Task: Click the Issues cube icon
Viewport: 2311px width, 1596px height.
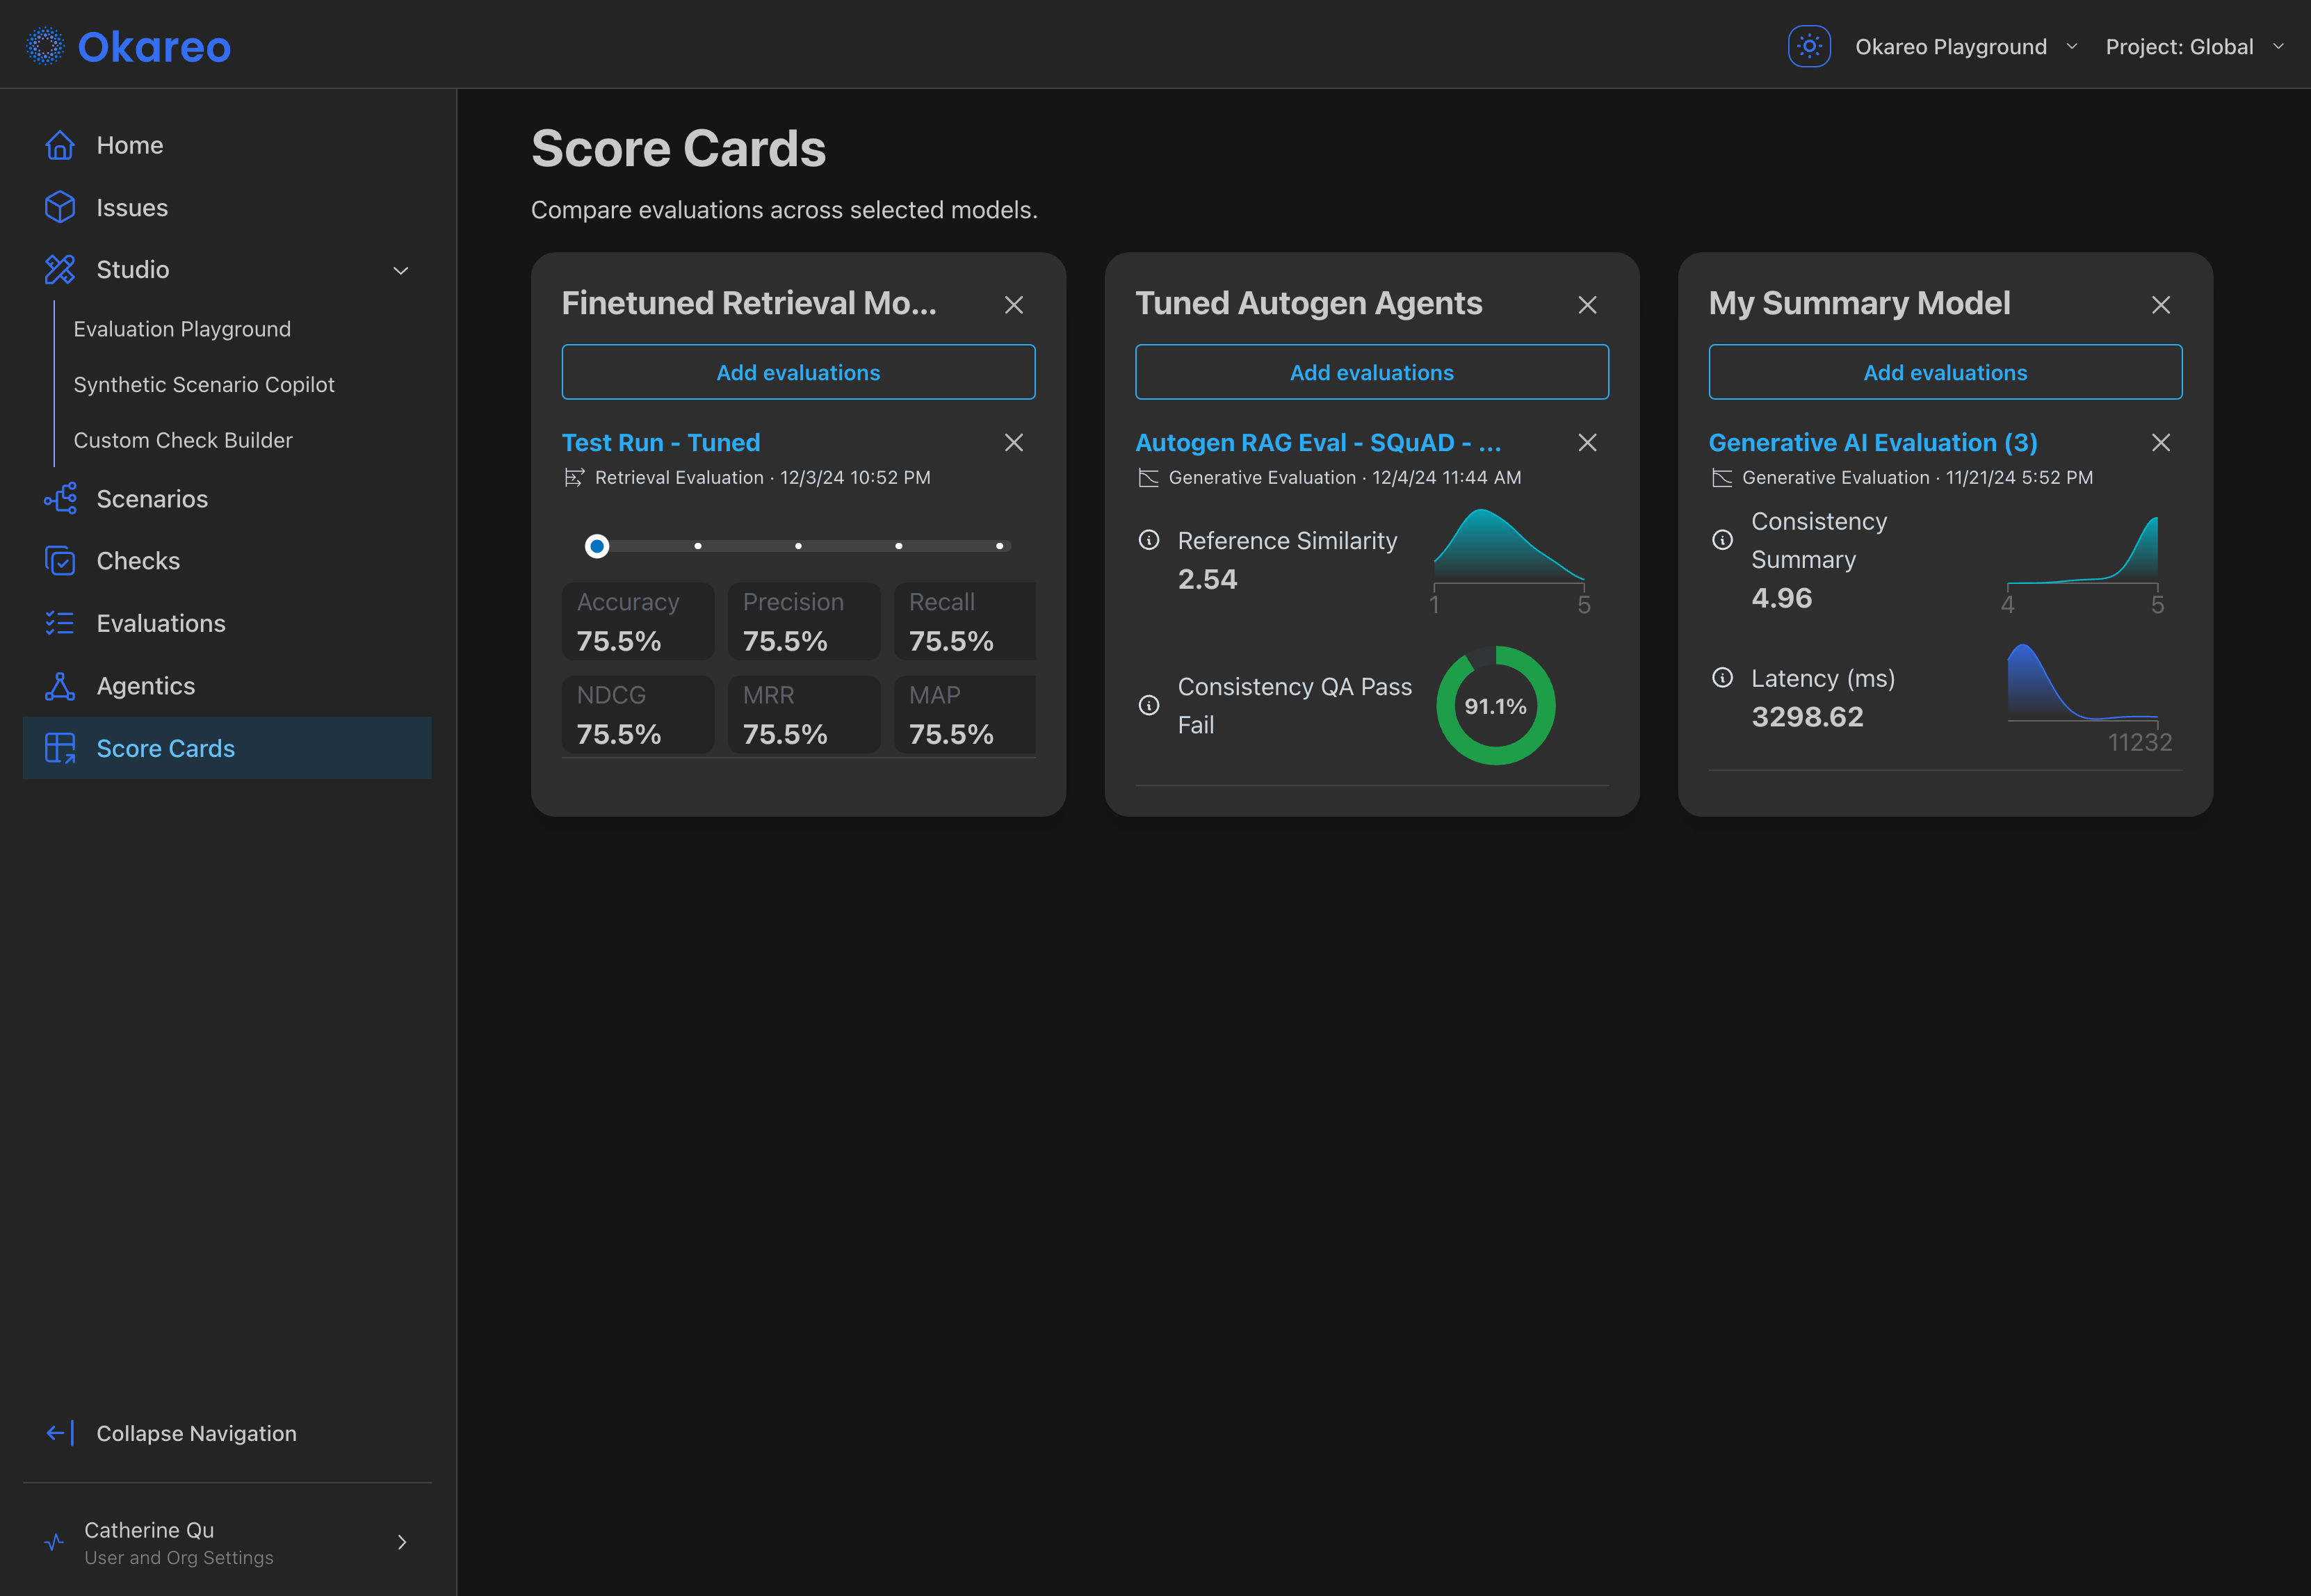Action: (x=60, y=207)
